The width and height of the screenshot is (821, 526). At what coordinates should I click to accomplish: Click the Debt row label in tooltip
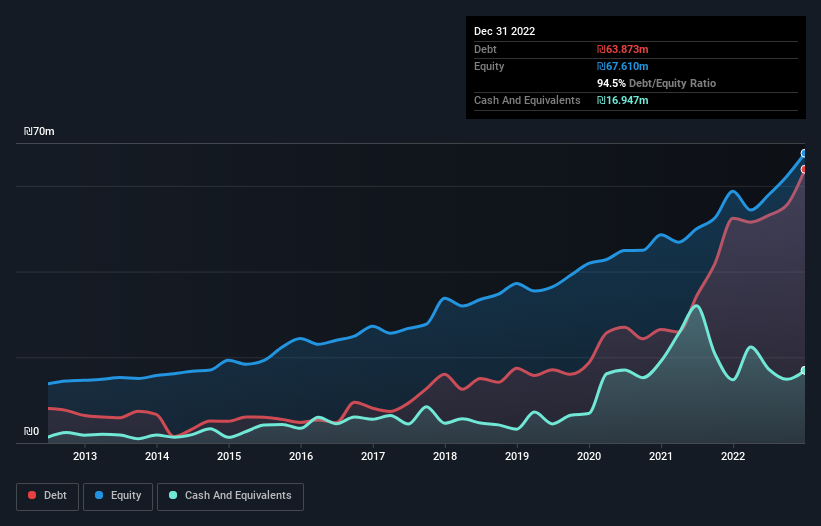click(485, 49)
